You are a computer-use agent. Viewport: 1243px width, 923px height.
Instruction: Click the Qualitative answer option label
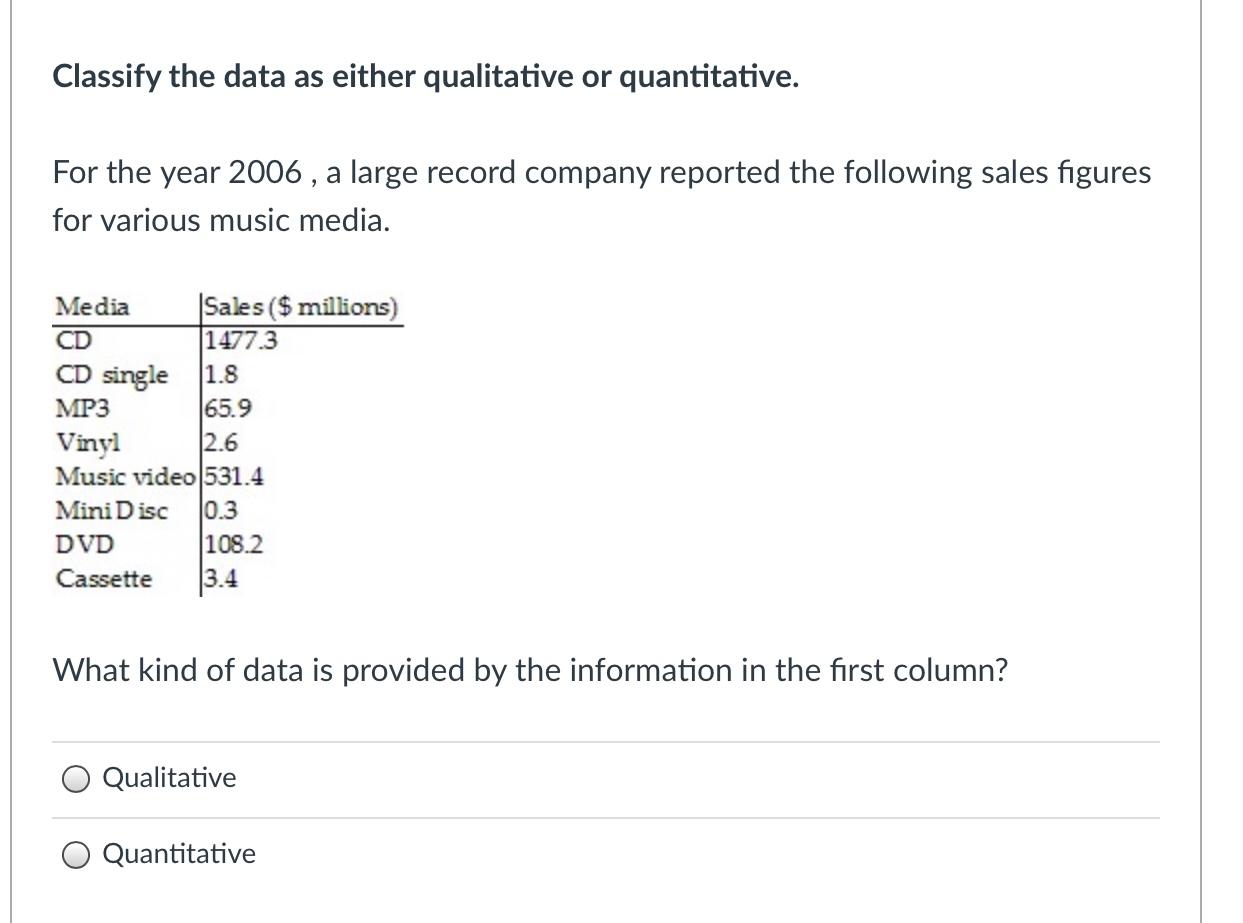click(169, 778)
